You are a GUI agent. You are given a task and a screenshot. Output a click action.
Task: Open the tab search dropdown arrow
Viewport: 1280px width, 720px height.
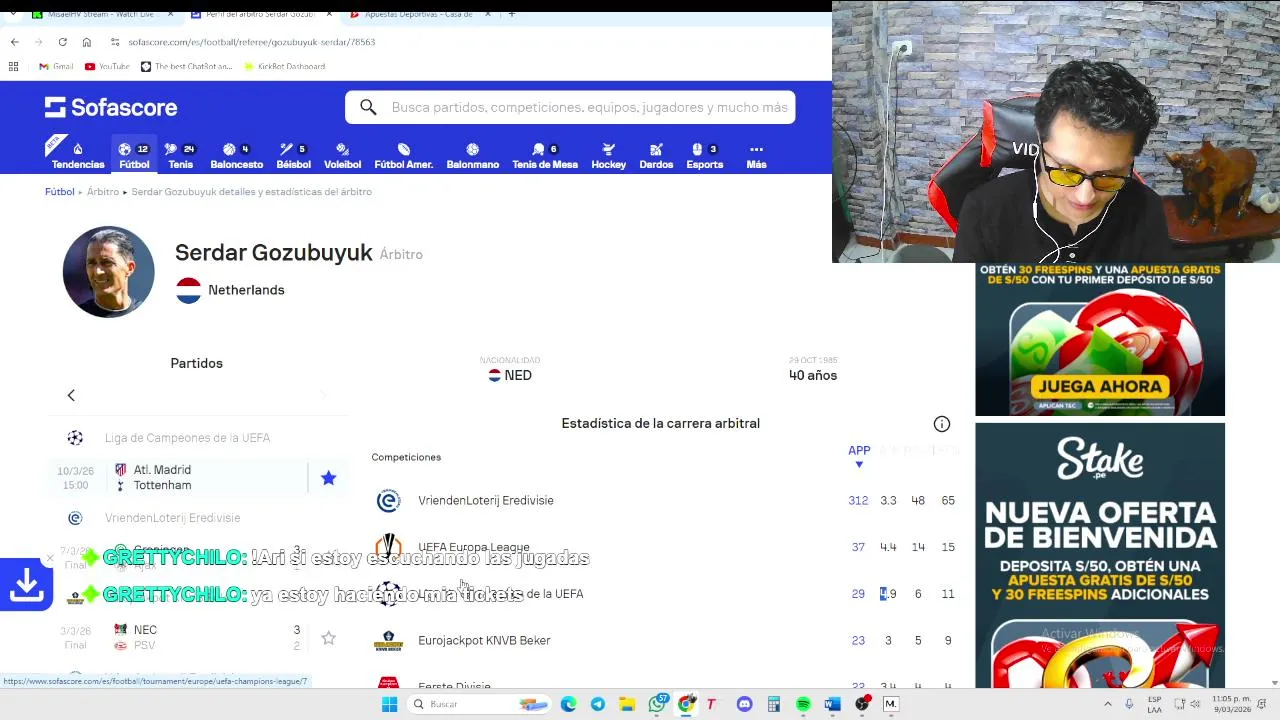pyautogui.click(x=13, y=14)
